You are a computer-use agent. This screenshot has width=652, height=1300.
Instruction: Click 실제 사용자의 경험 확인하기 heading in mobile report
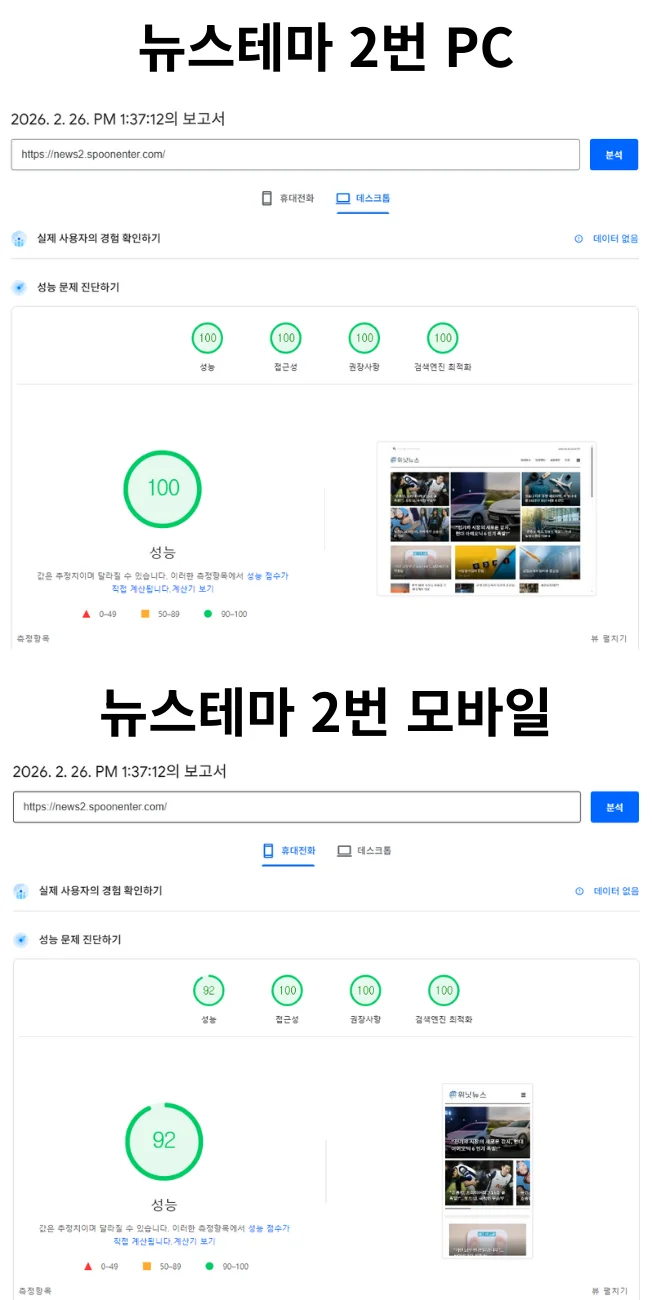click(x=100, y=891)
